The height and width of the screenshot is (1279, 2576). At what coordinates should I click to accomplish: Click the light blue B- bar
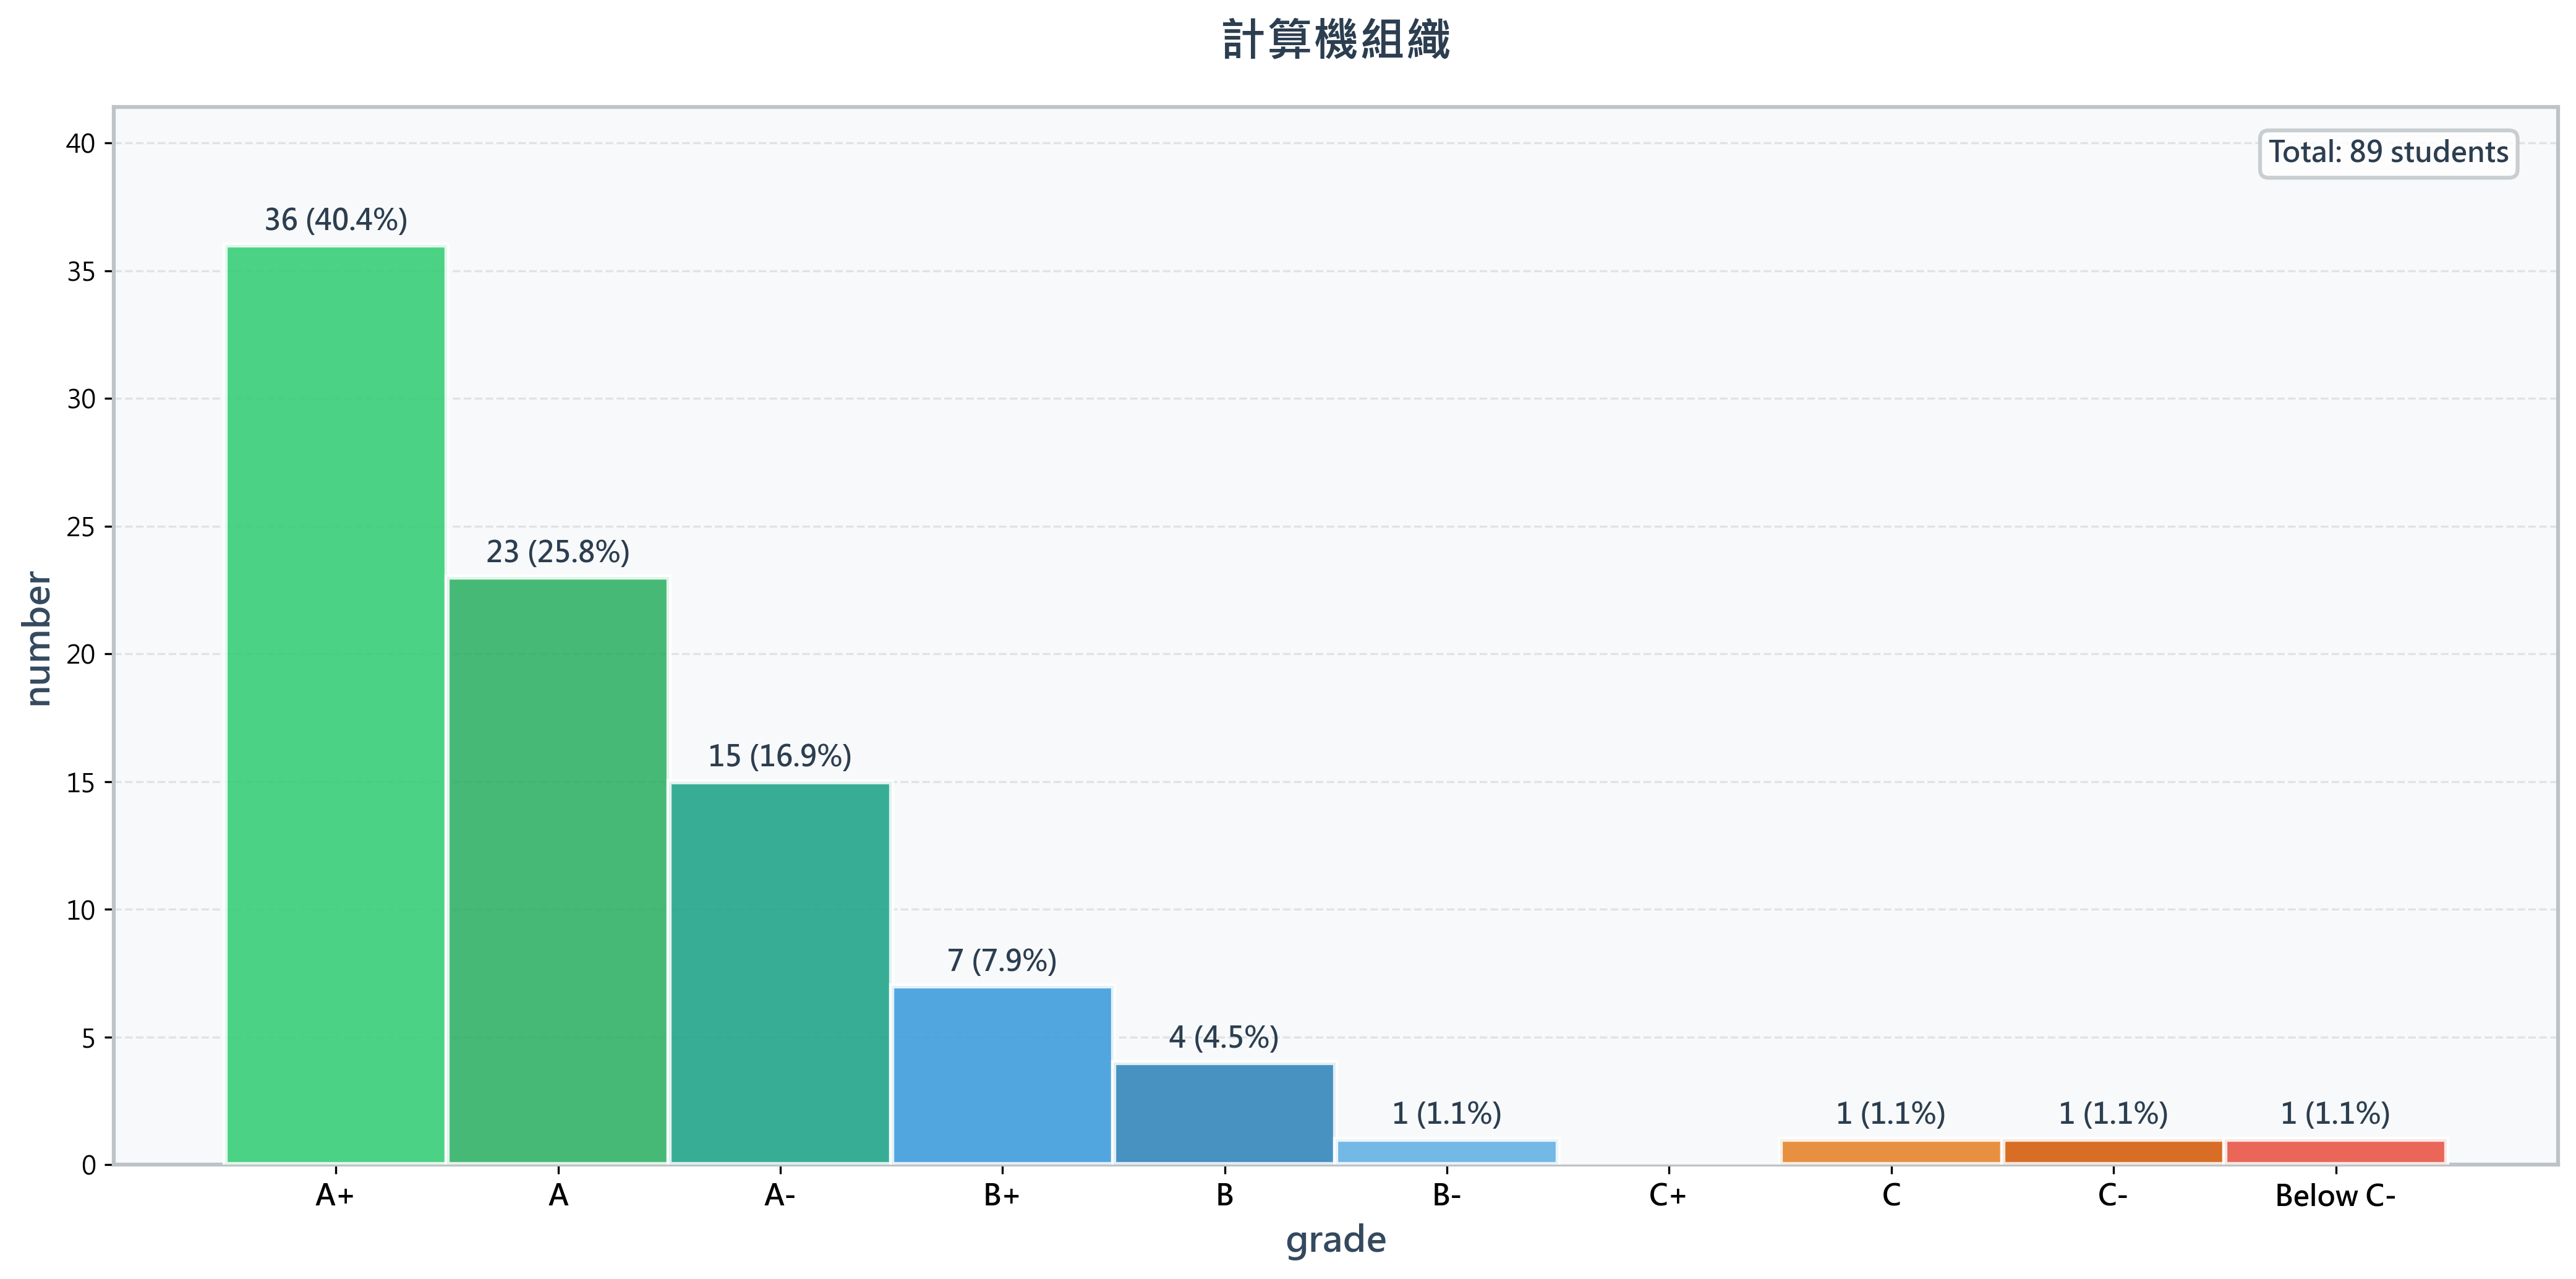tap(1446, 1152)
